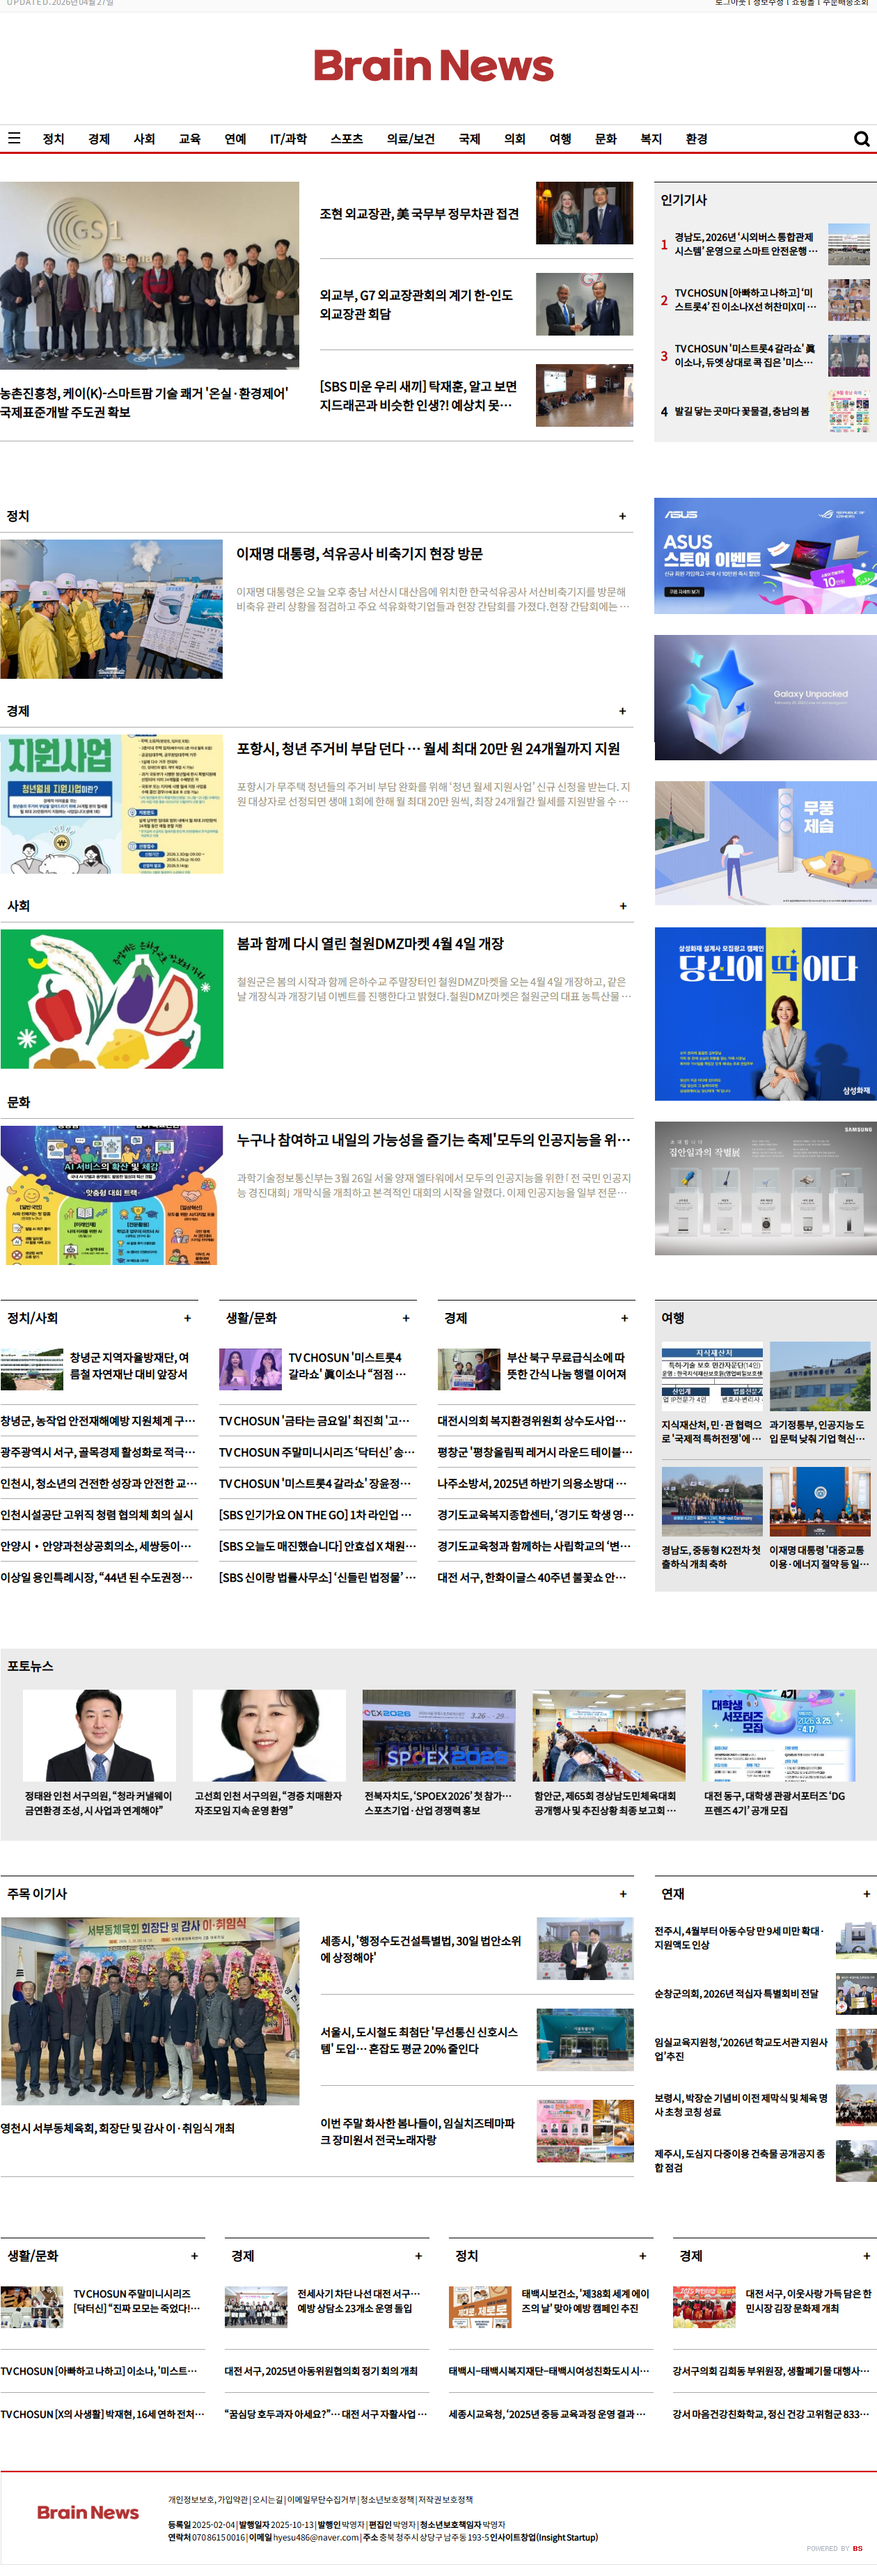Expand the 주목 이기사 plus icon
The image size is (877, 2576).
[x=622, y=1893]
